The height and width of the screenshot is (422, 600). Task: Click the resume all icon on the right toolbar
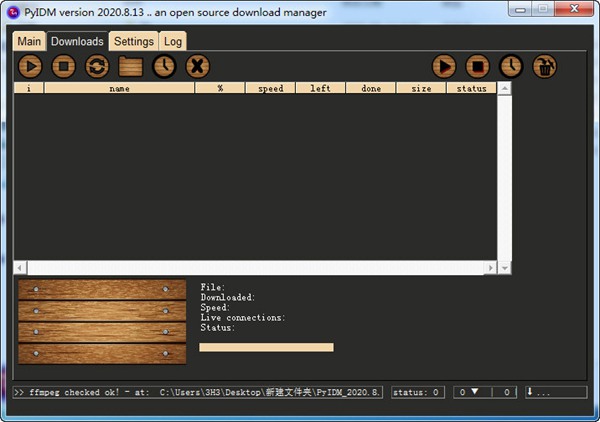(x=444, y=67)
